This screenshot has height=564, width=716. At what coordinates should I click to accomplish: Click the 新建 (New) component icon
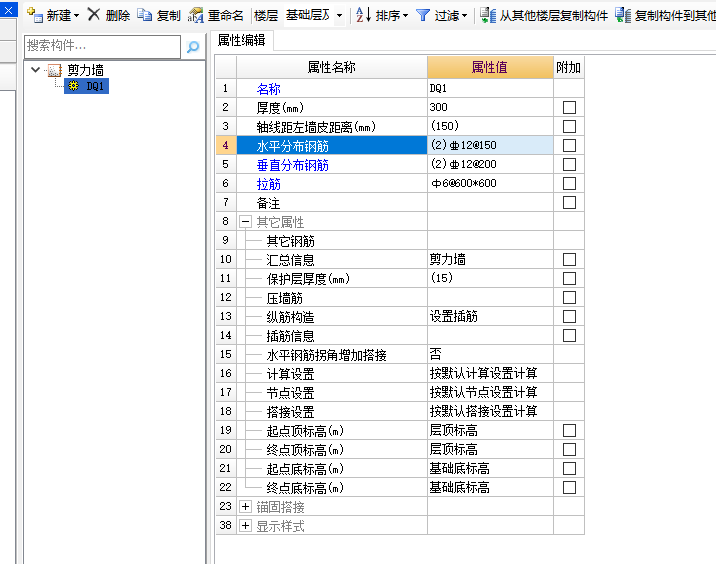pyautogui.click(x=35, y=15)
